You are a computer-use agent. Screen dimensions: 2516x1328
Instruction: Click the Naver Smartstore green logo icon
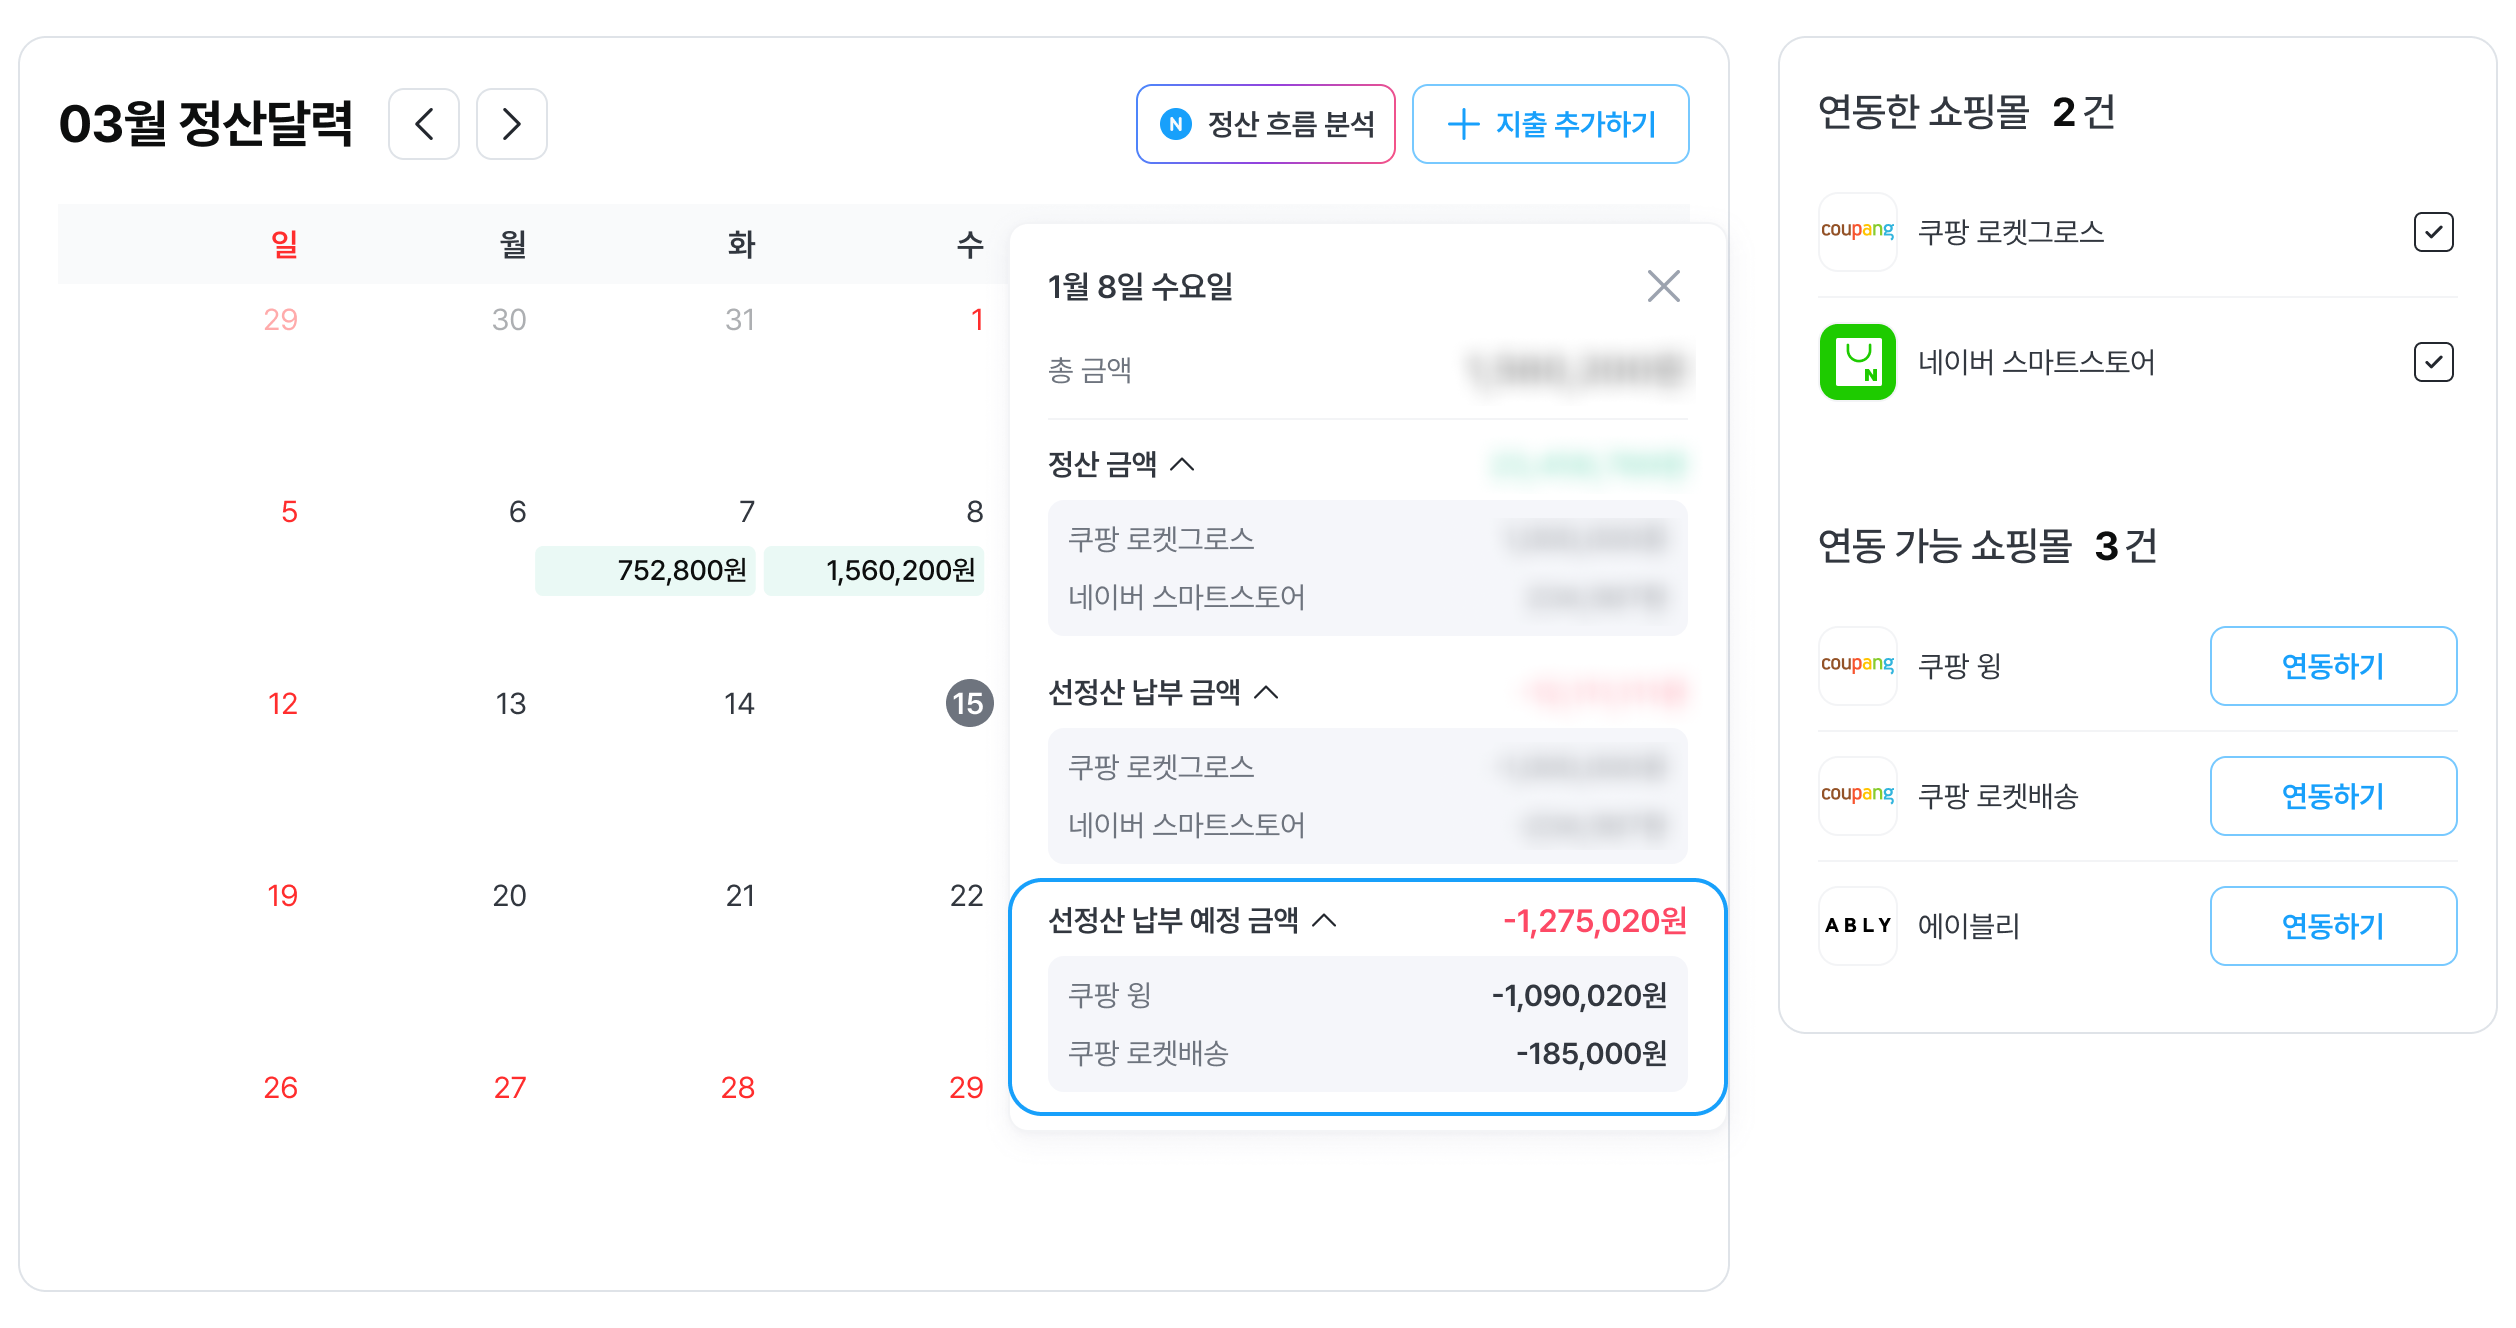tap(1857, 362)
